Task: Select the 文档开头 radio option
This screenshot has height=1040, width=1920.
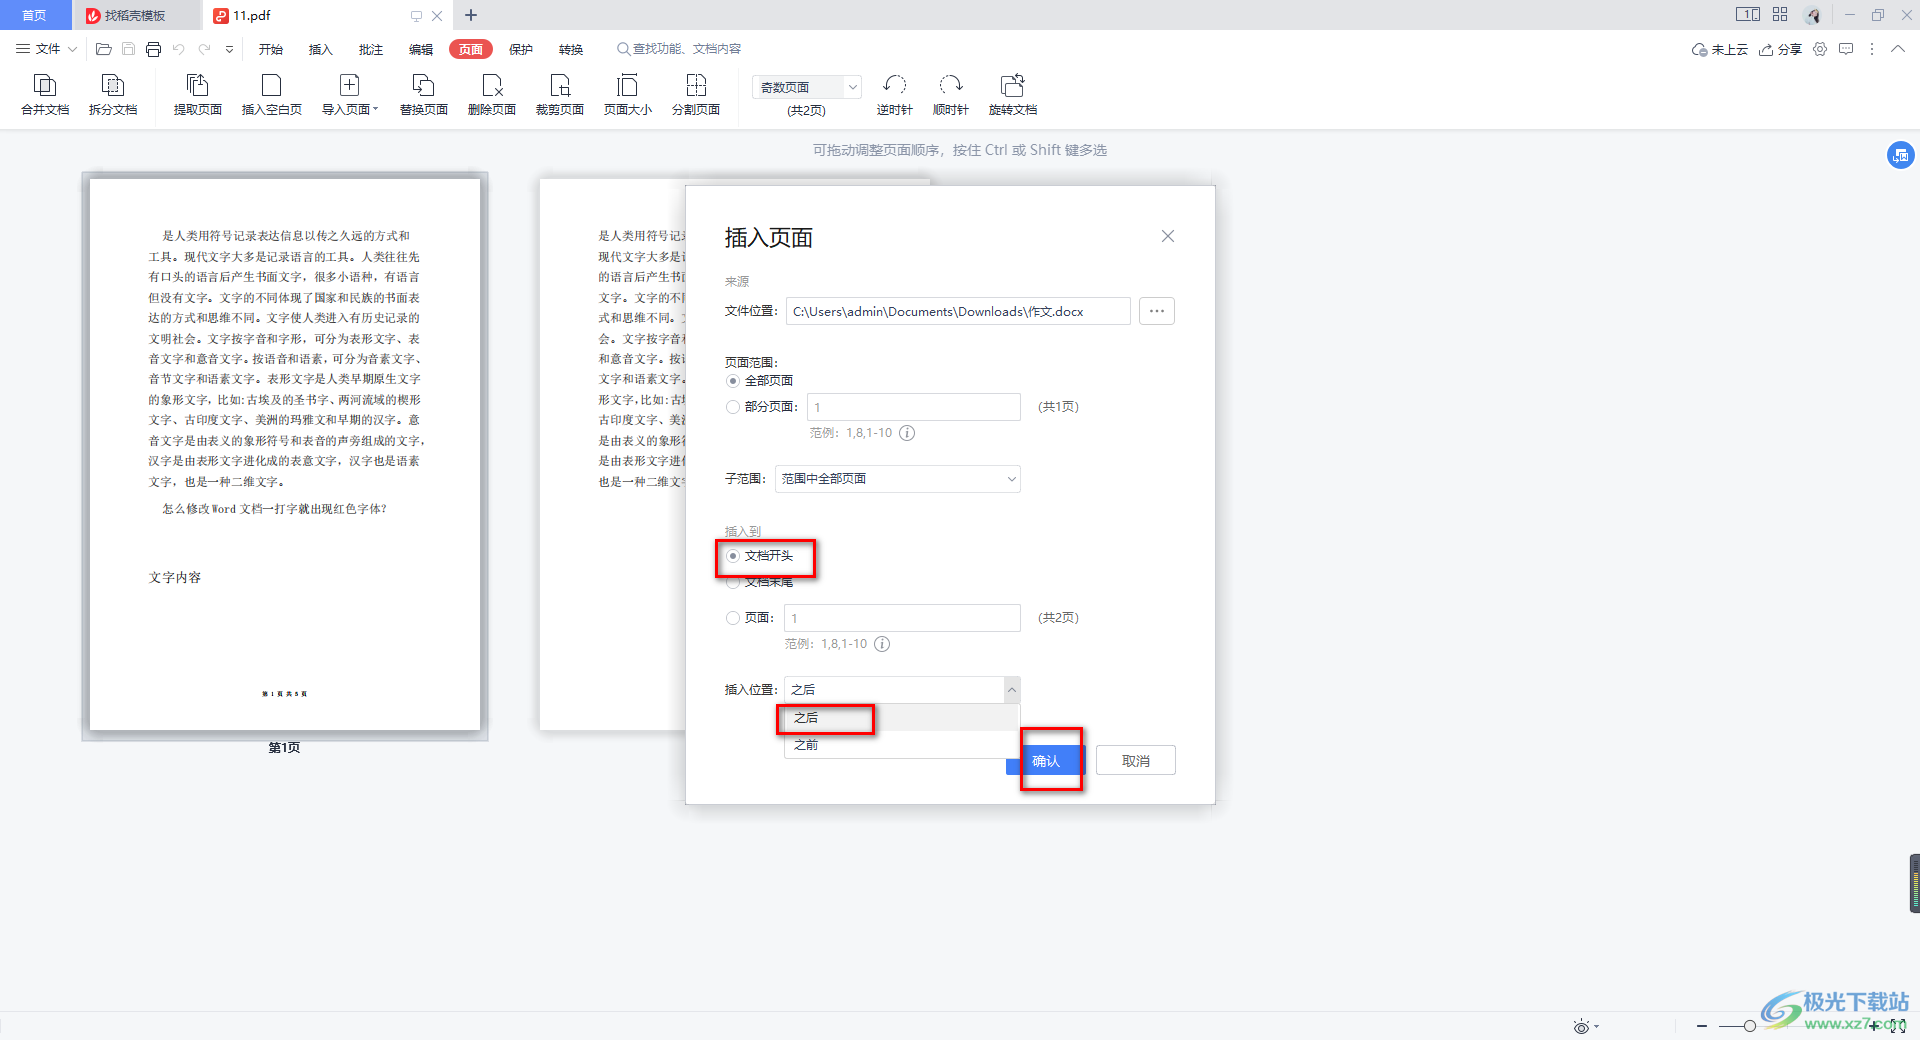Action: (x=733, y=556)
